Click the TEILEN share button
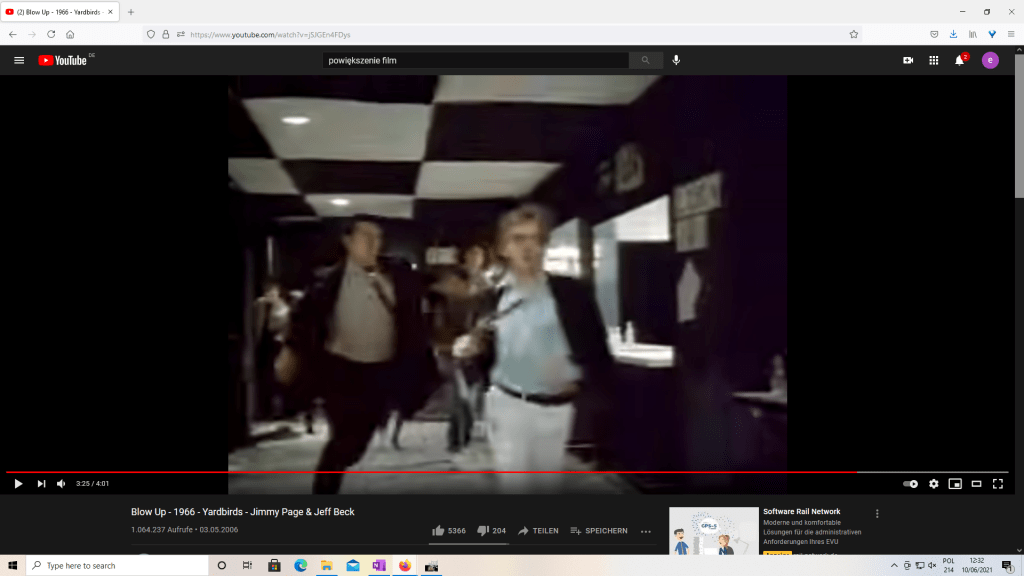 pyautogui.click(x=538, y=531)
